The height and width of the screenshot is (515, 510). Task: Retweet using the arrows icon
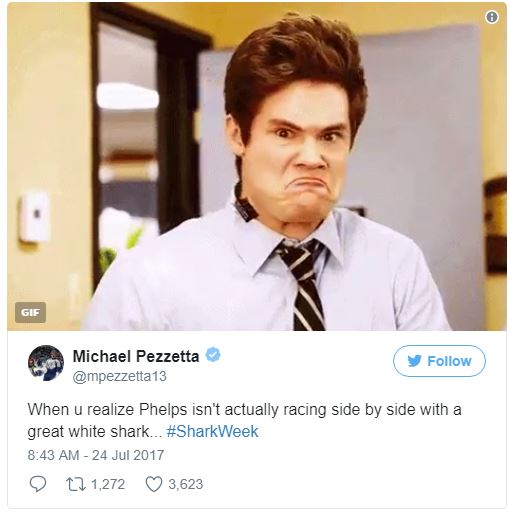(75, 484)
